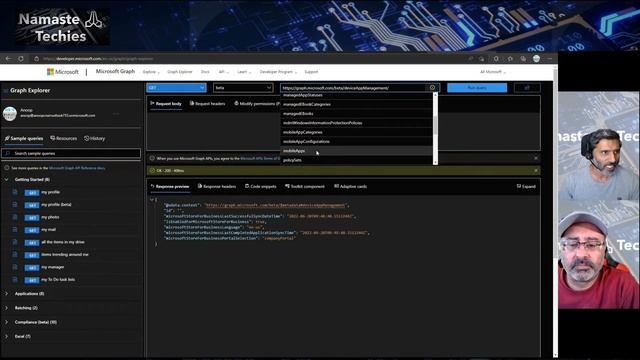Click the autocomplete list scrollbar thumb
Screen dimensions: 640x360
pos(435,126)
